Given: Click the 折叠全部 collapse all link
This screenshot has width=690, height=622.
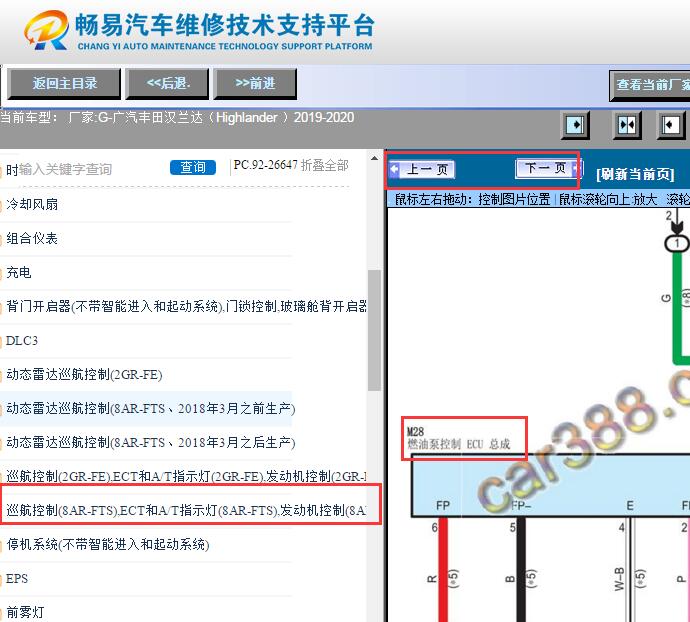Looking at the screenshot, I should click(x=325, y=165).
